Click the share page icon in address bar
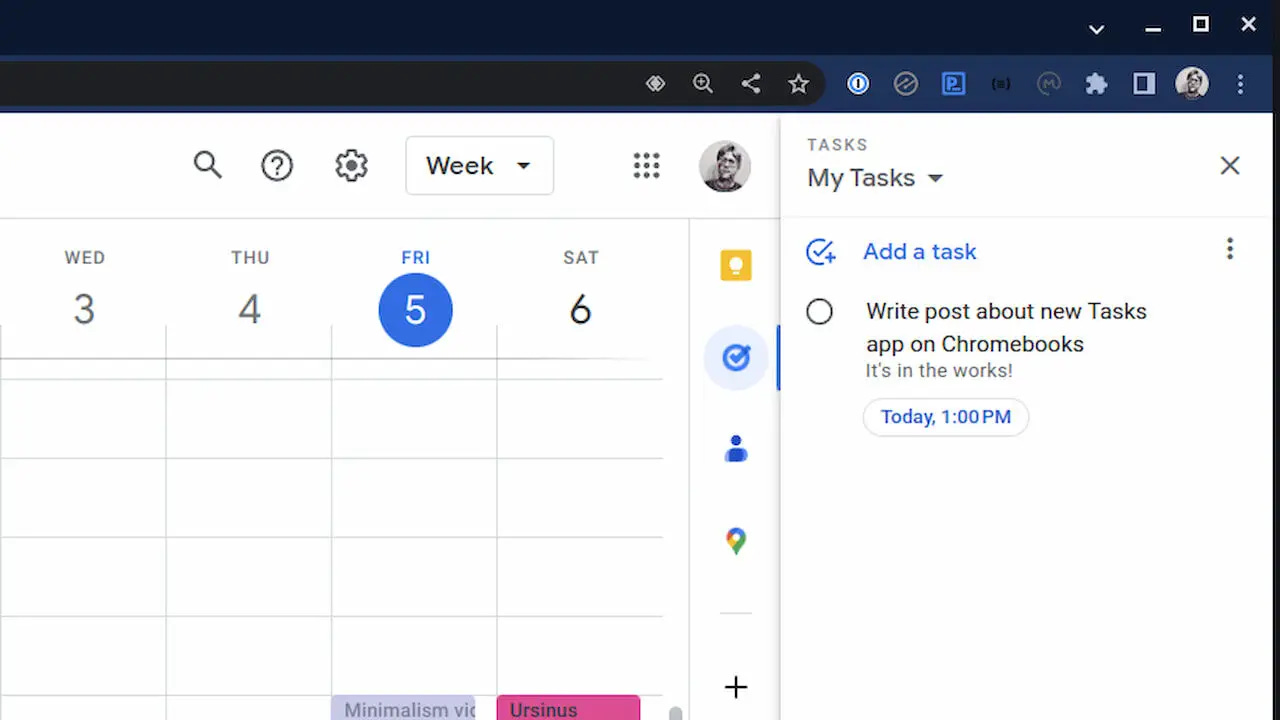The height and width of the screenshot is (720, 1280). point(751,84)
